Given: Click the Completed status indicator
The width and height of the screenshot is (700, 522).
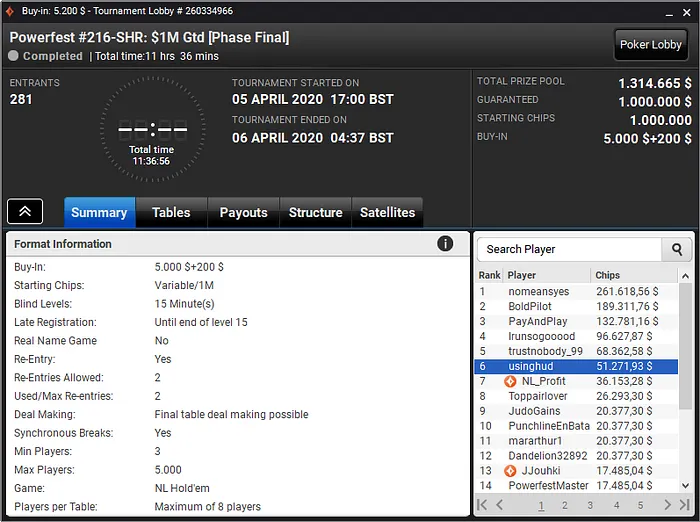Looking at the screenshot, I should coord(46,56).
